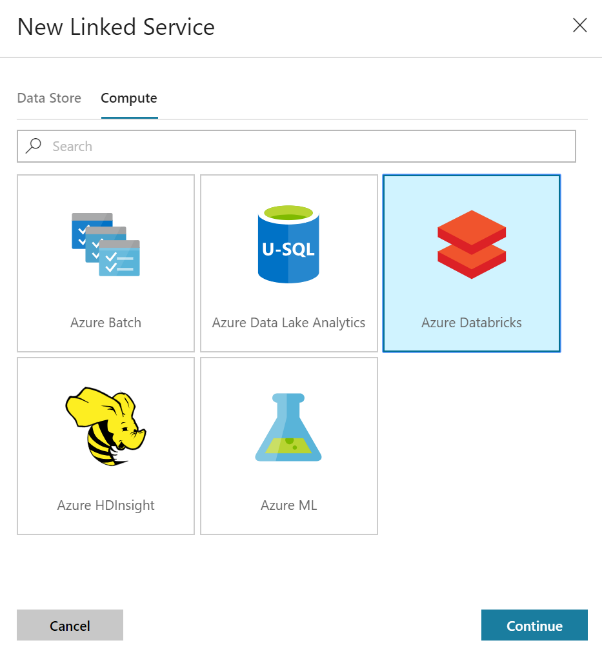This screenshot has width=602, height=651.
Task: Select the Azure Batch icon
Action: 106,244
